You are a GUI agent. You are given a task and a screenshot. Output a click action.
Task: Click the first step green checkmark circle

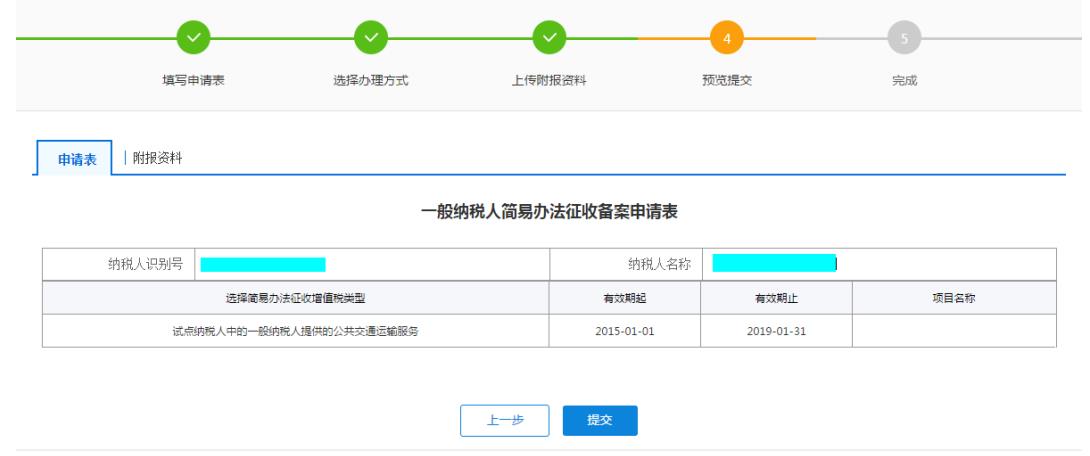click(194, 39)
